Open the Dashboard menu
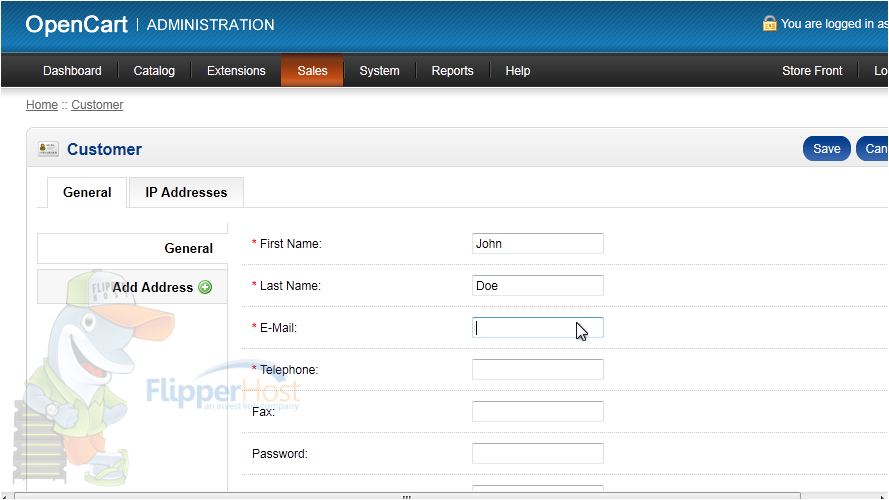The height and width of the screenshot is (500, 889). click(72, 71)
